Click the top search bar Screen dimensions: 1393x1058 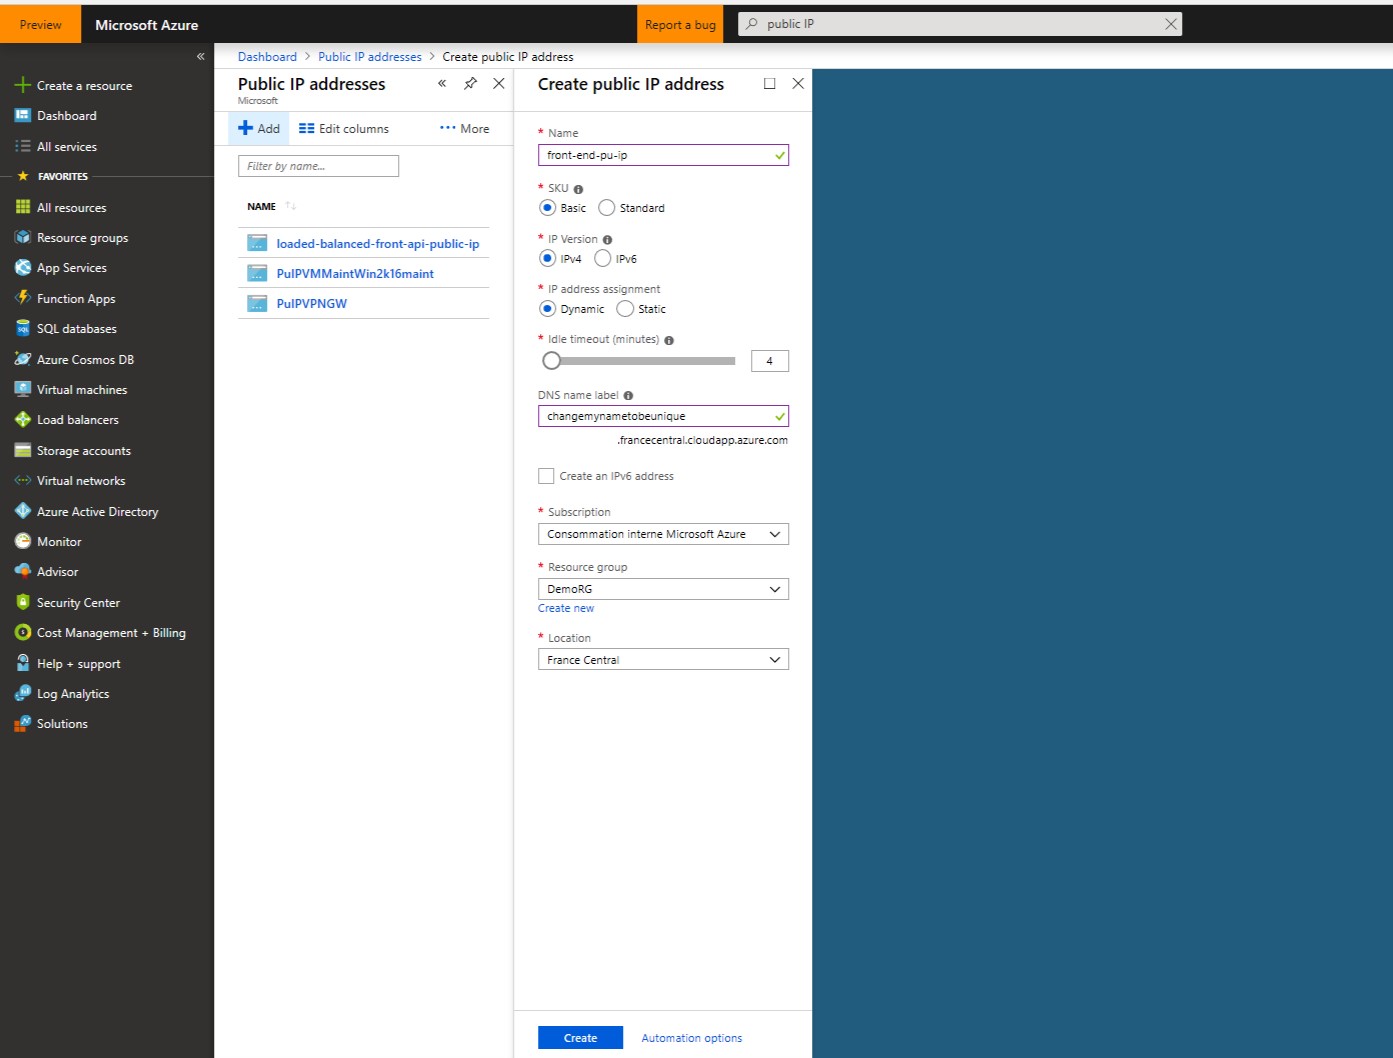pos(960,24)
